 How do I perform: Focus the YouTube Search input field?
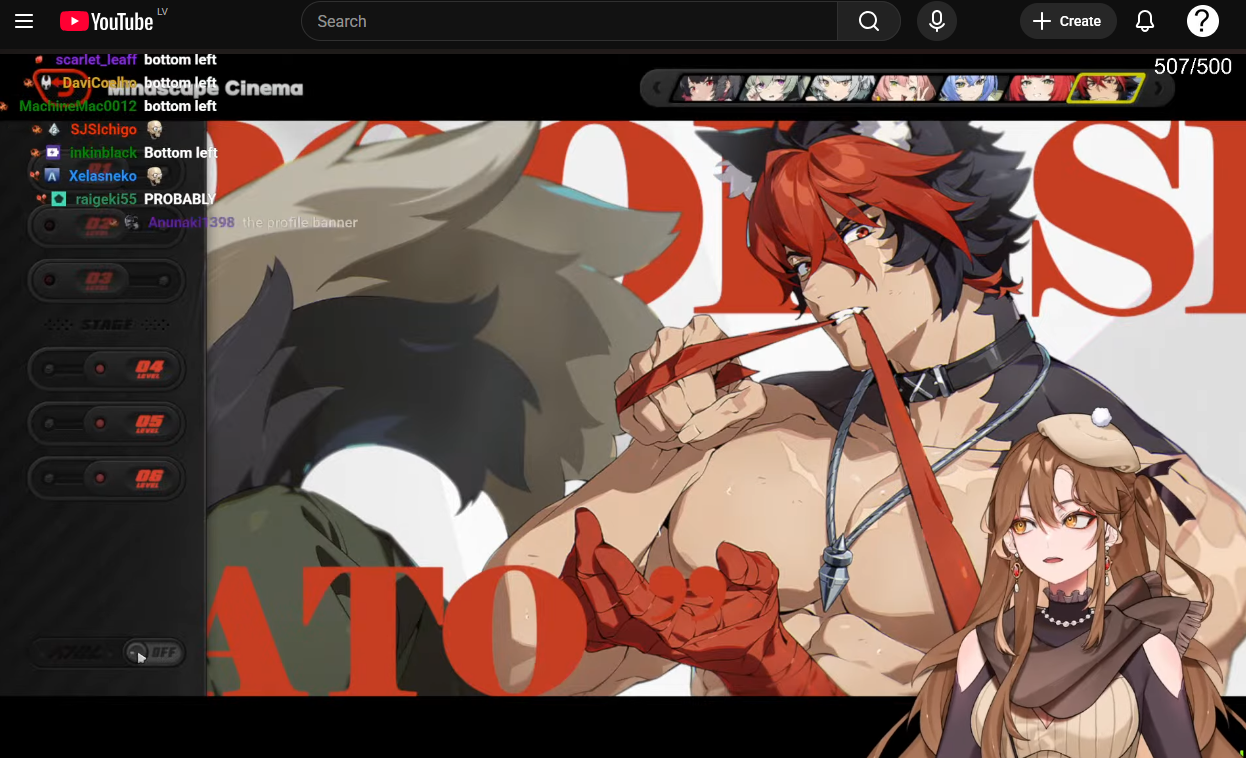click(570, 21)
